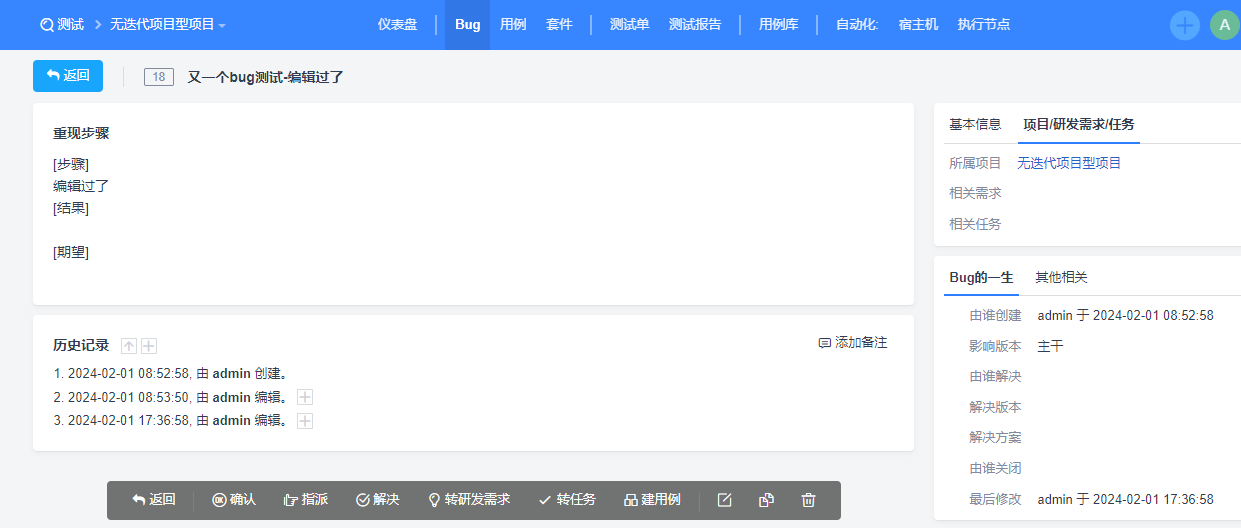Click the 影响版本 value 主干
The width and height of the screenshot is (1241, 528).
click(1051, 346)
